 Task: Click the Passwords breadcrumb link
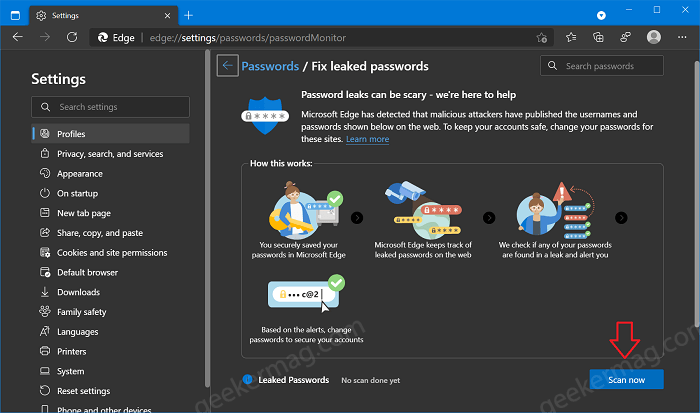pos(270,66)
